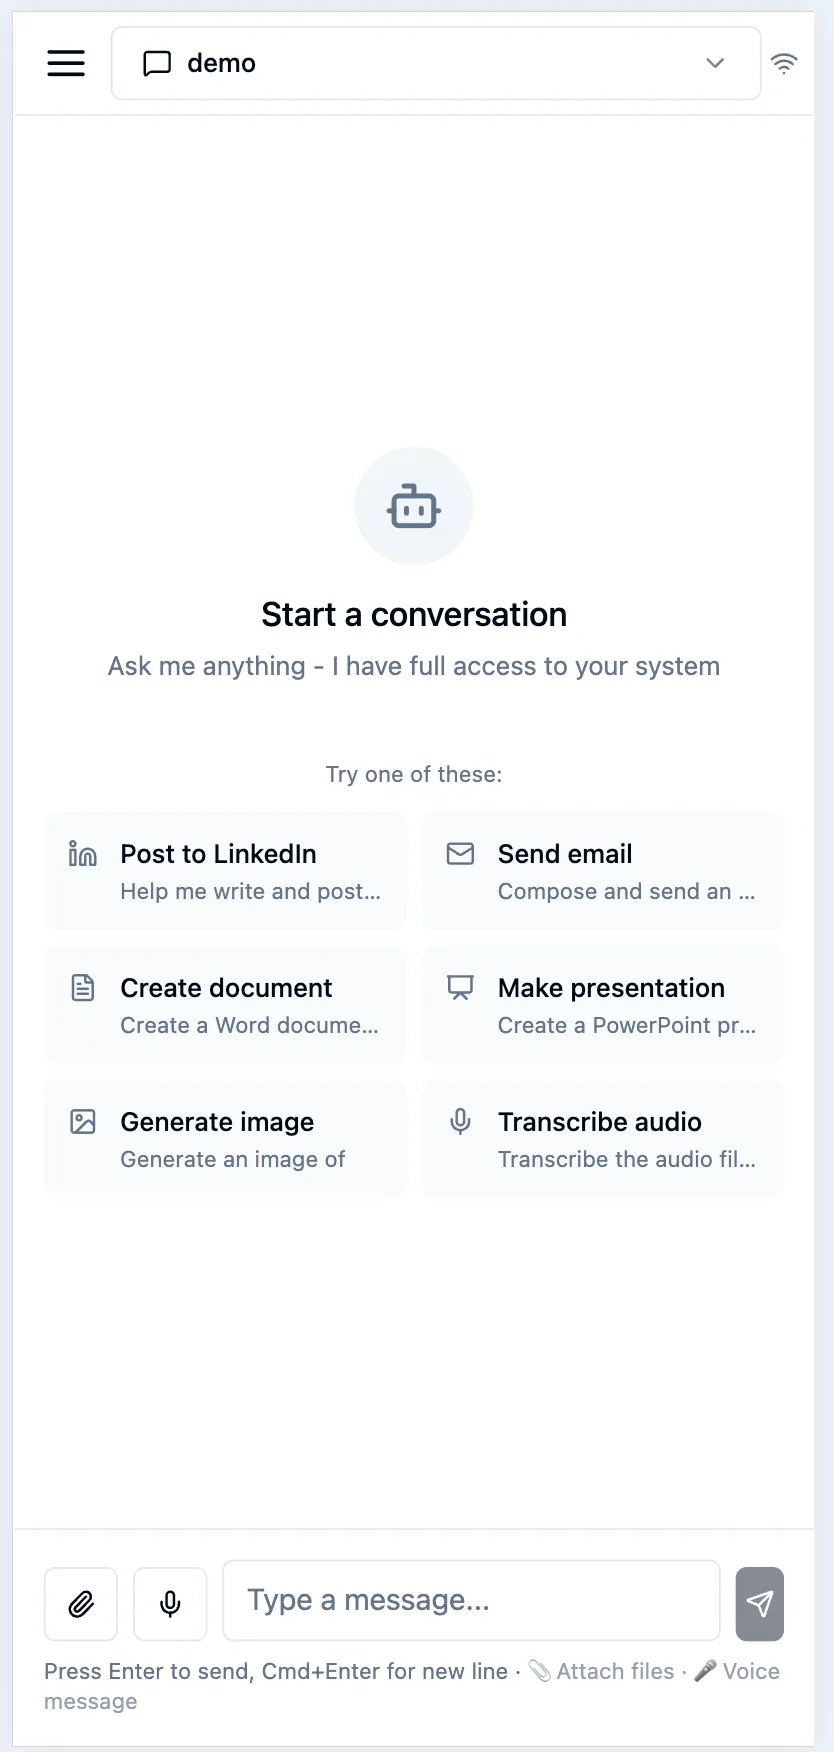Click the robot avatar icon

coord(413,506)
